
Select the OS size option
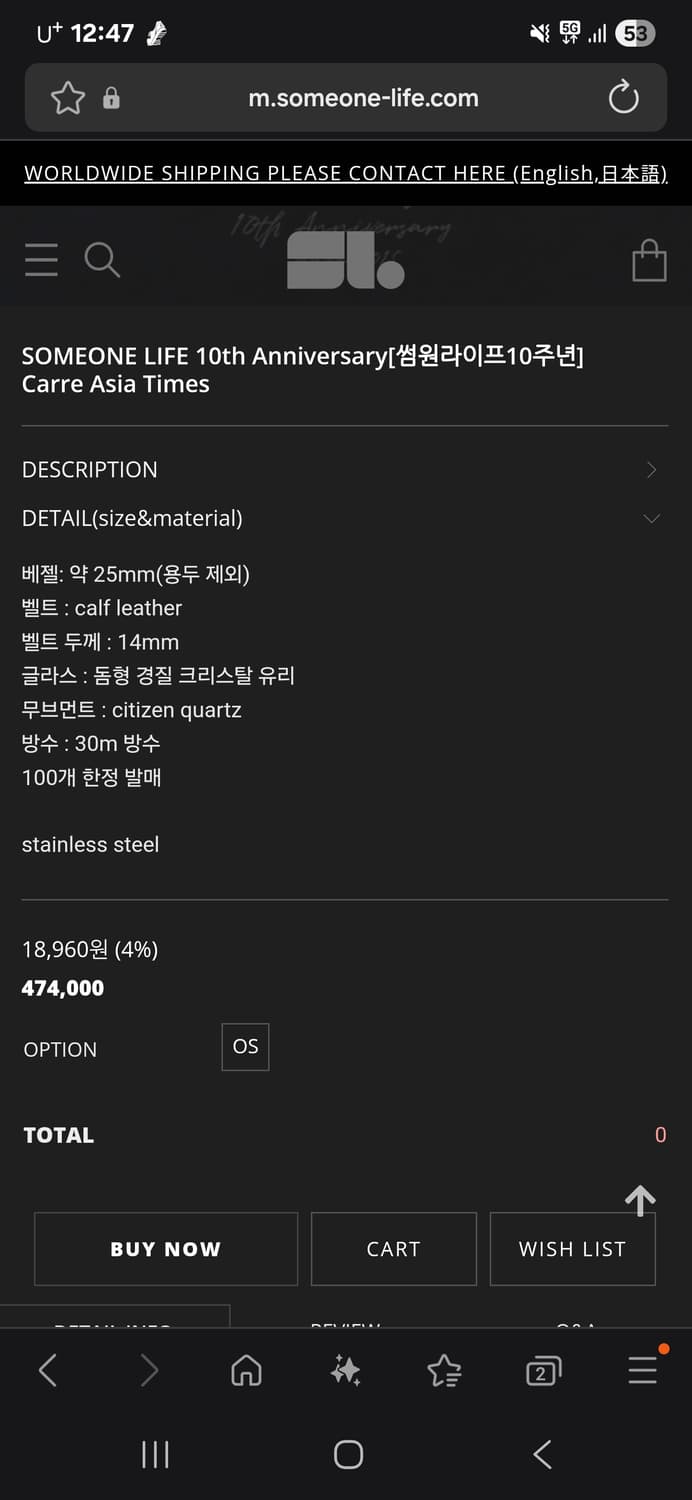245,1047
